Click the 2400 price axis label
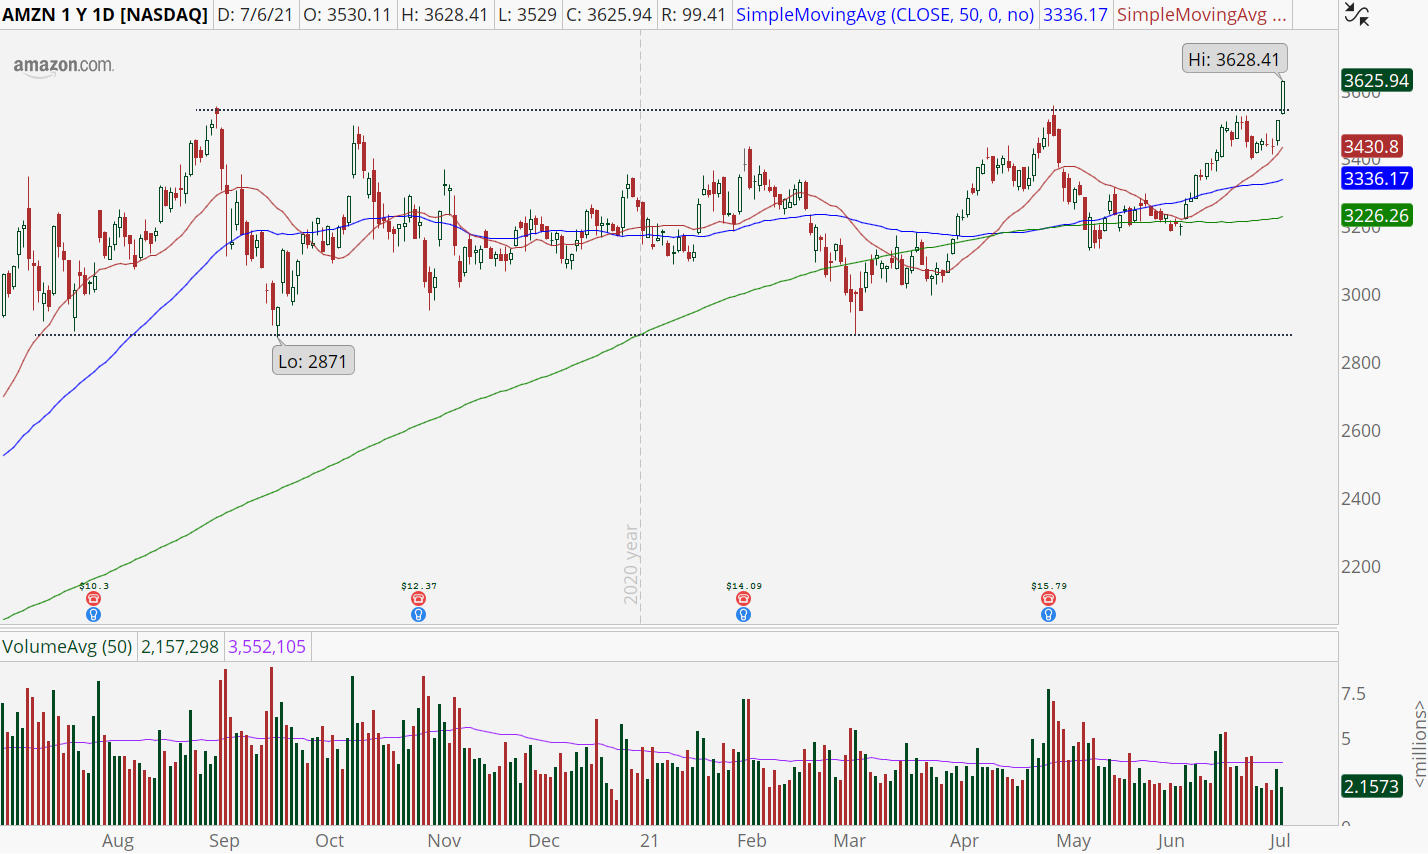This screenshot has height=854, width=1428. (x=1361, y=499)
